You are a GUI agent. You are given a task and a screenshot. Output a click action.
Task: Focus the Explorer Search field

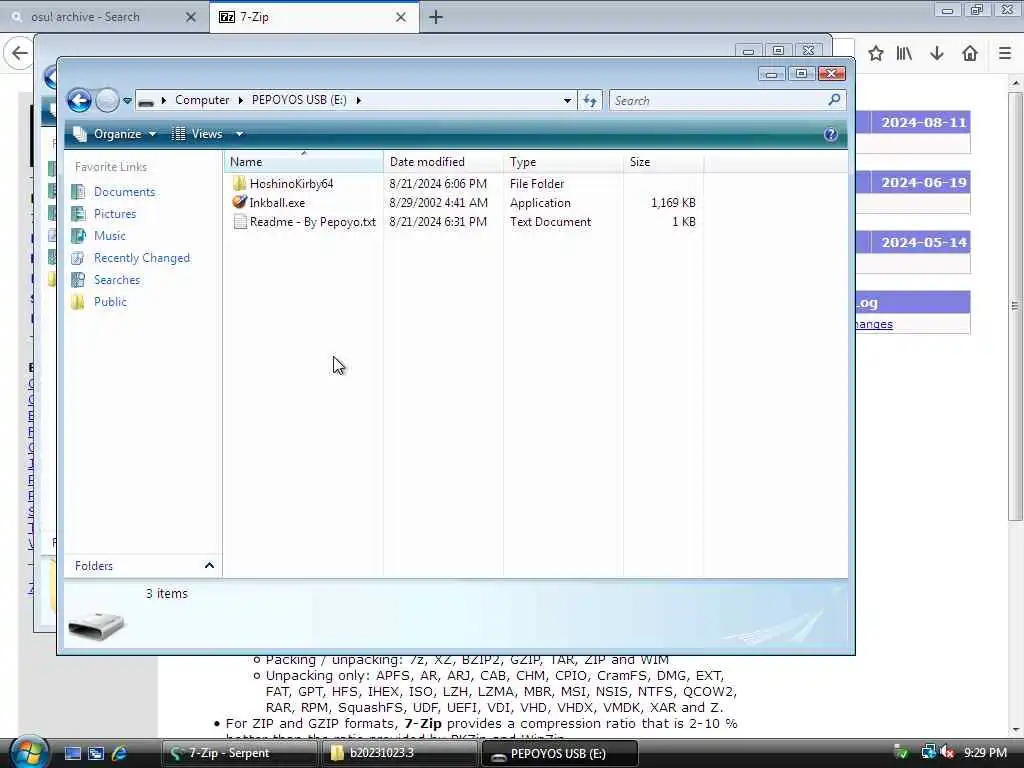click(718, 101)
